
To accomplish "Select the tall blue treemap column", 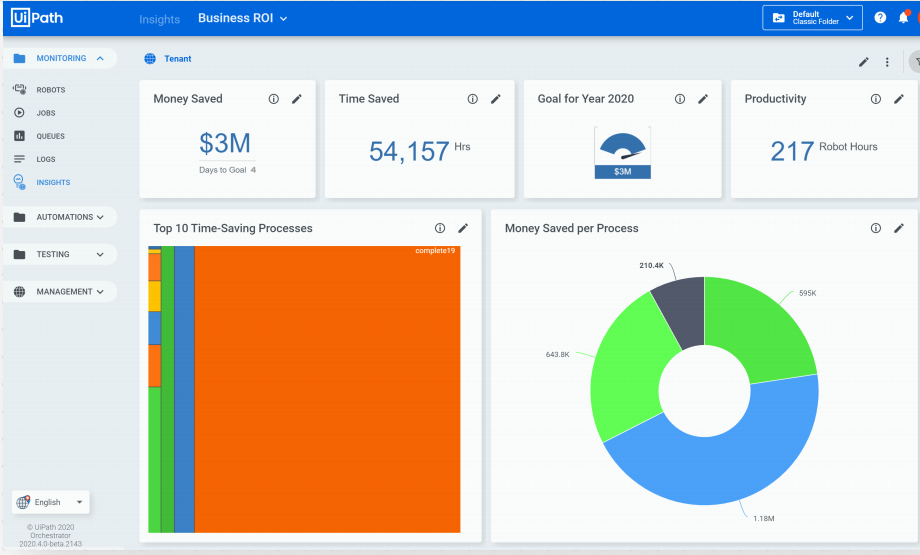I will pyautogui.click(x=184, y=390).
